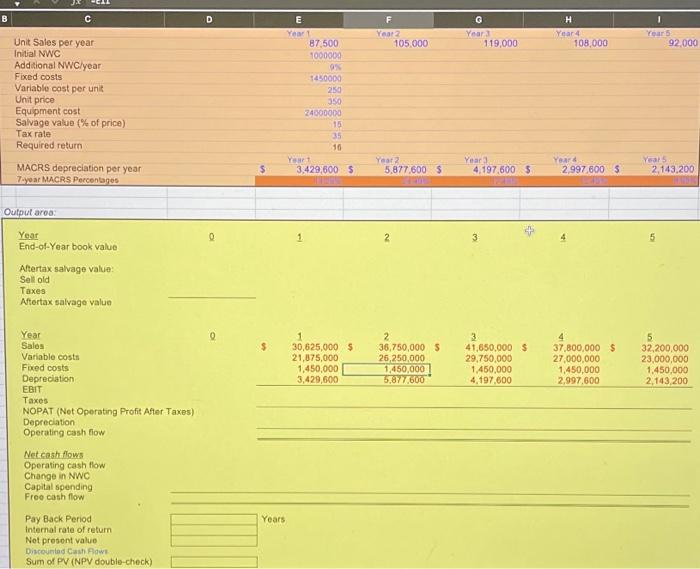Select the 'Sell old' row label
The width and height of the screenshot is (700, 569).
(34, 280)
